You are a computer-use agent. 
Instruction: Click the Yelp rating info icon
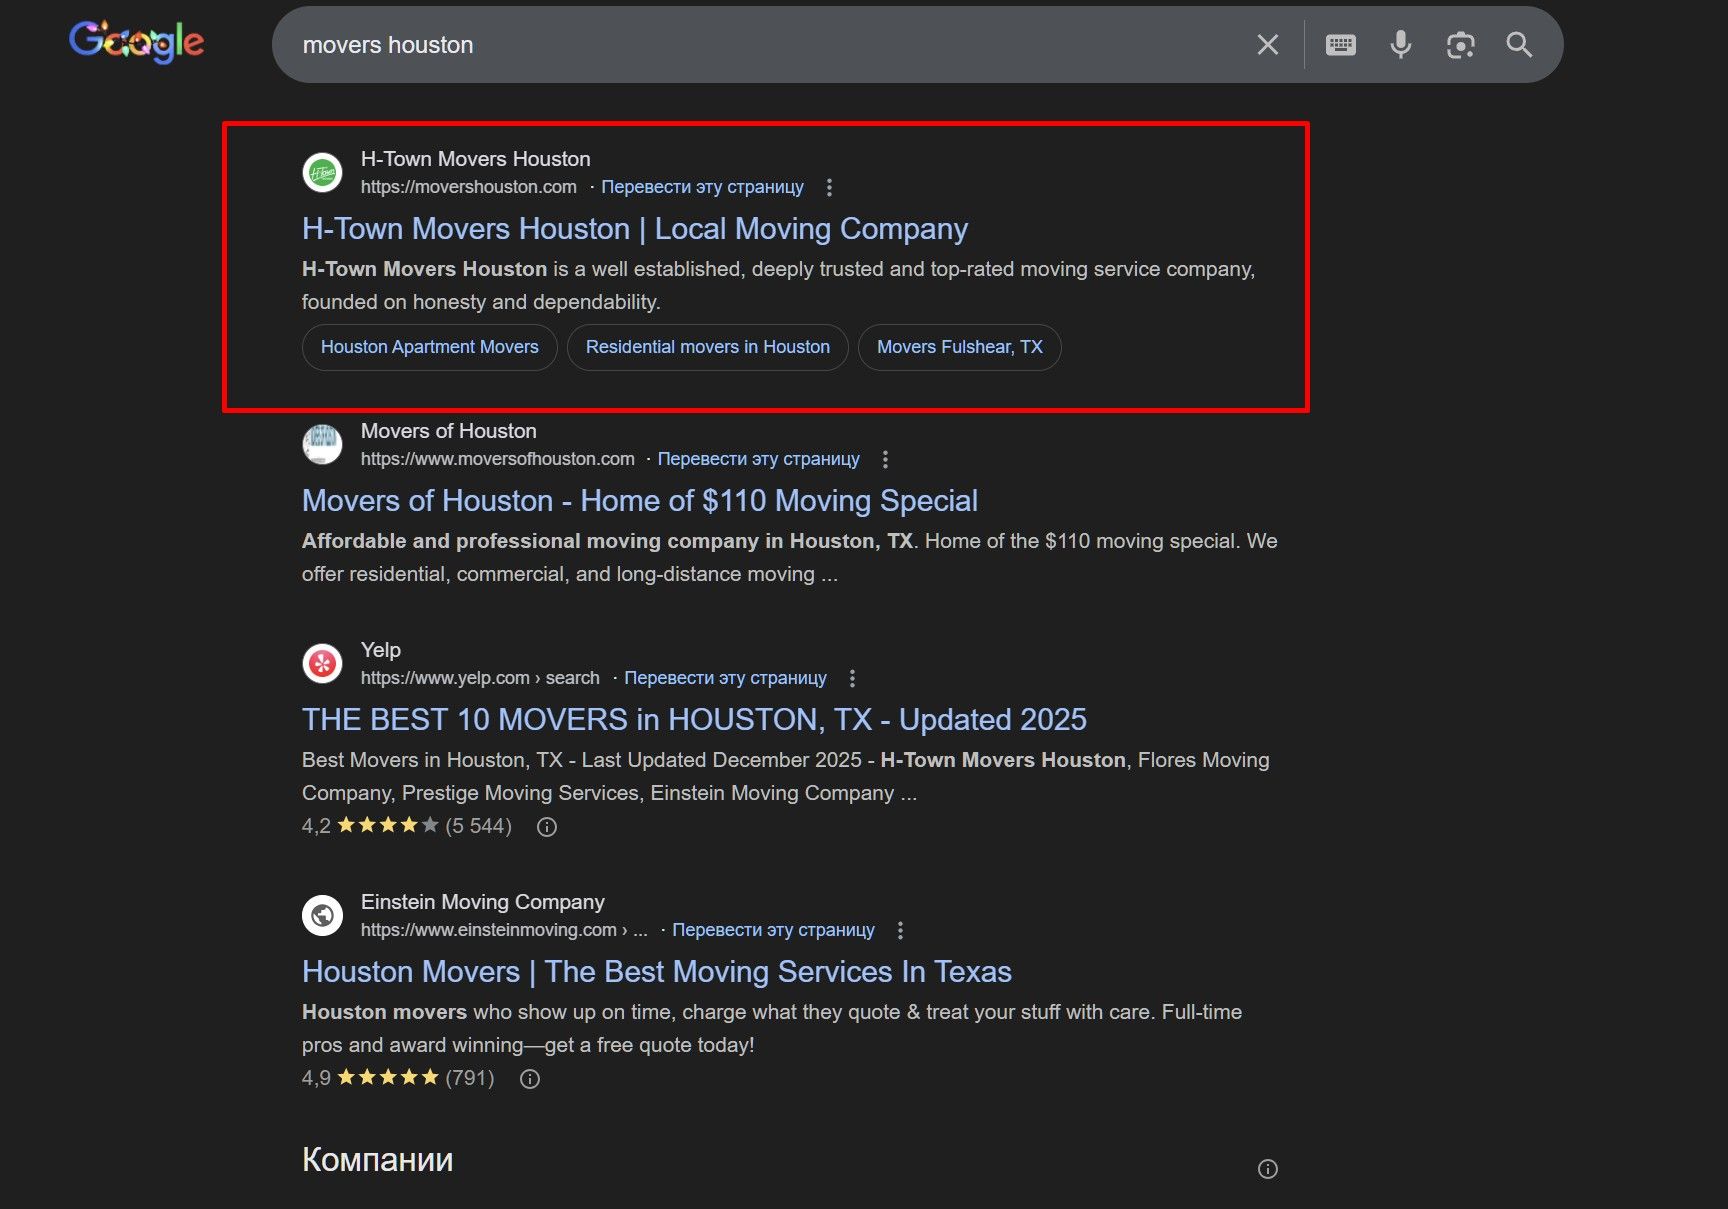point(547,827)
